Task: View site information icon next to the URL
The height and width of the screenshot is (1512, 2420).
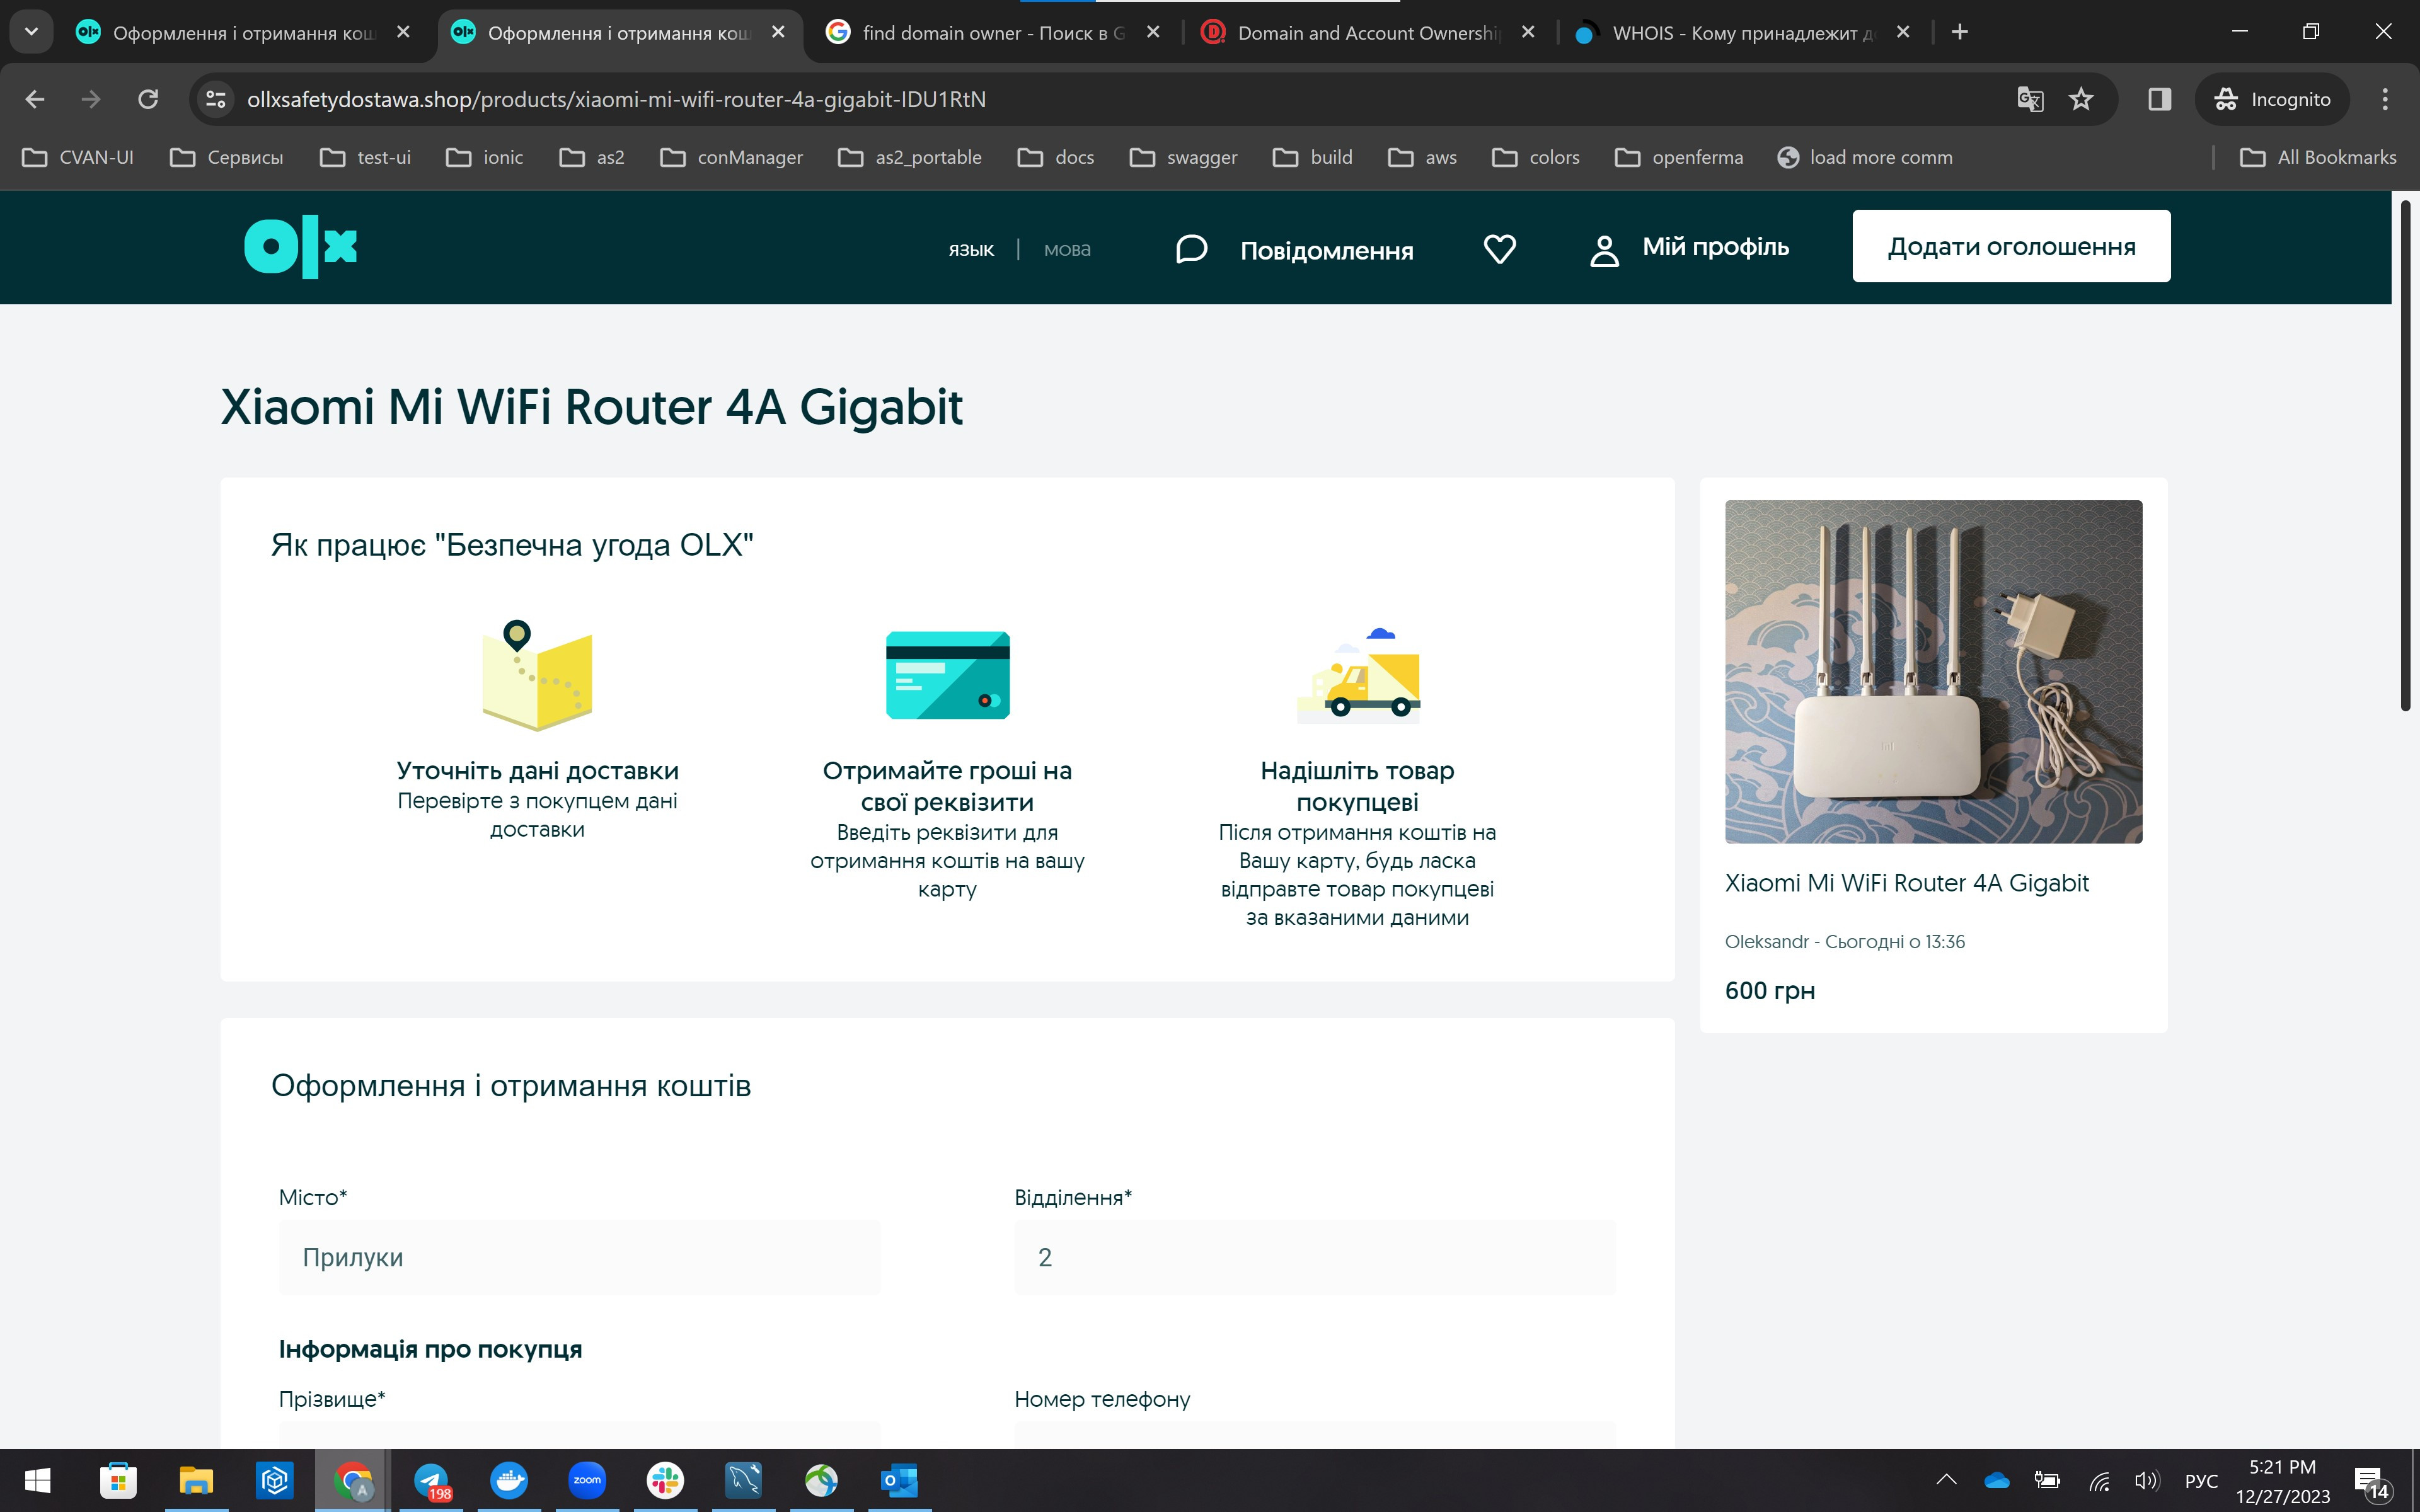Action: [215, 99]
